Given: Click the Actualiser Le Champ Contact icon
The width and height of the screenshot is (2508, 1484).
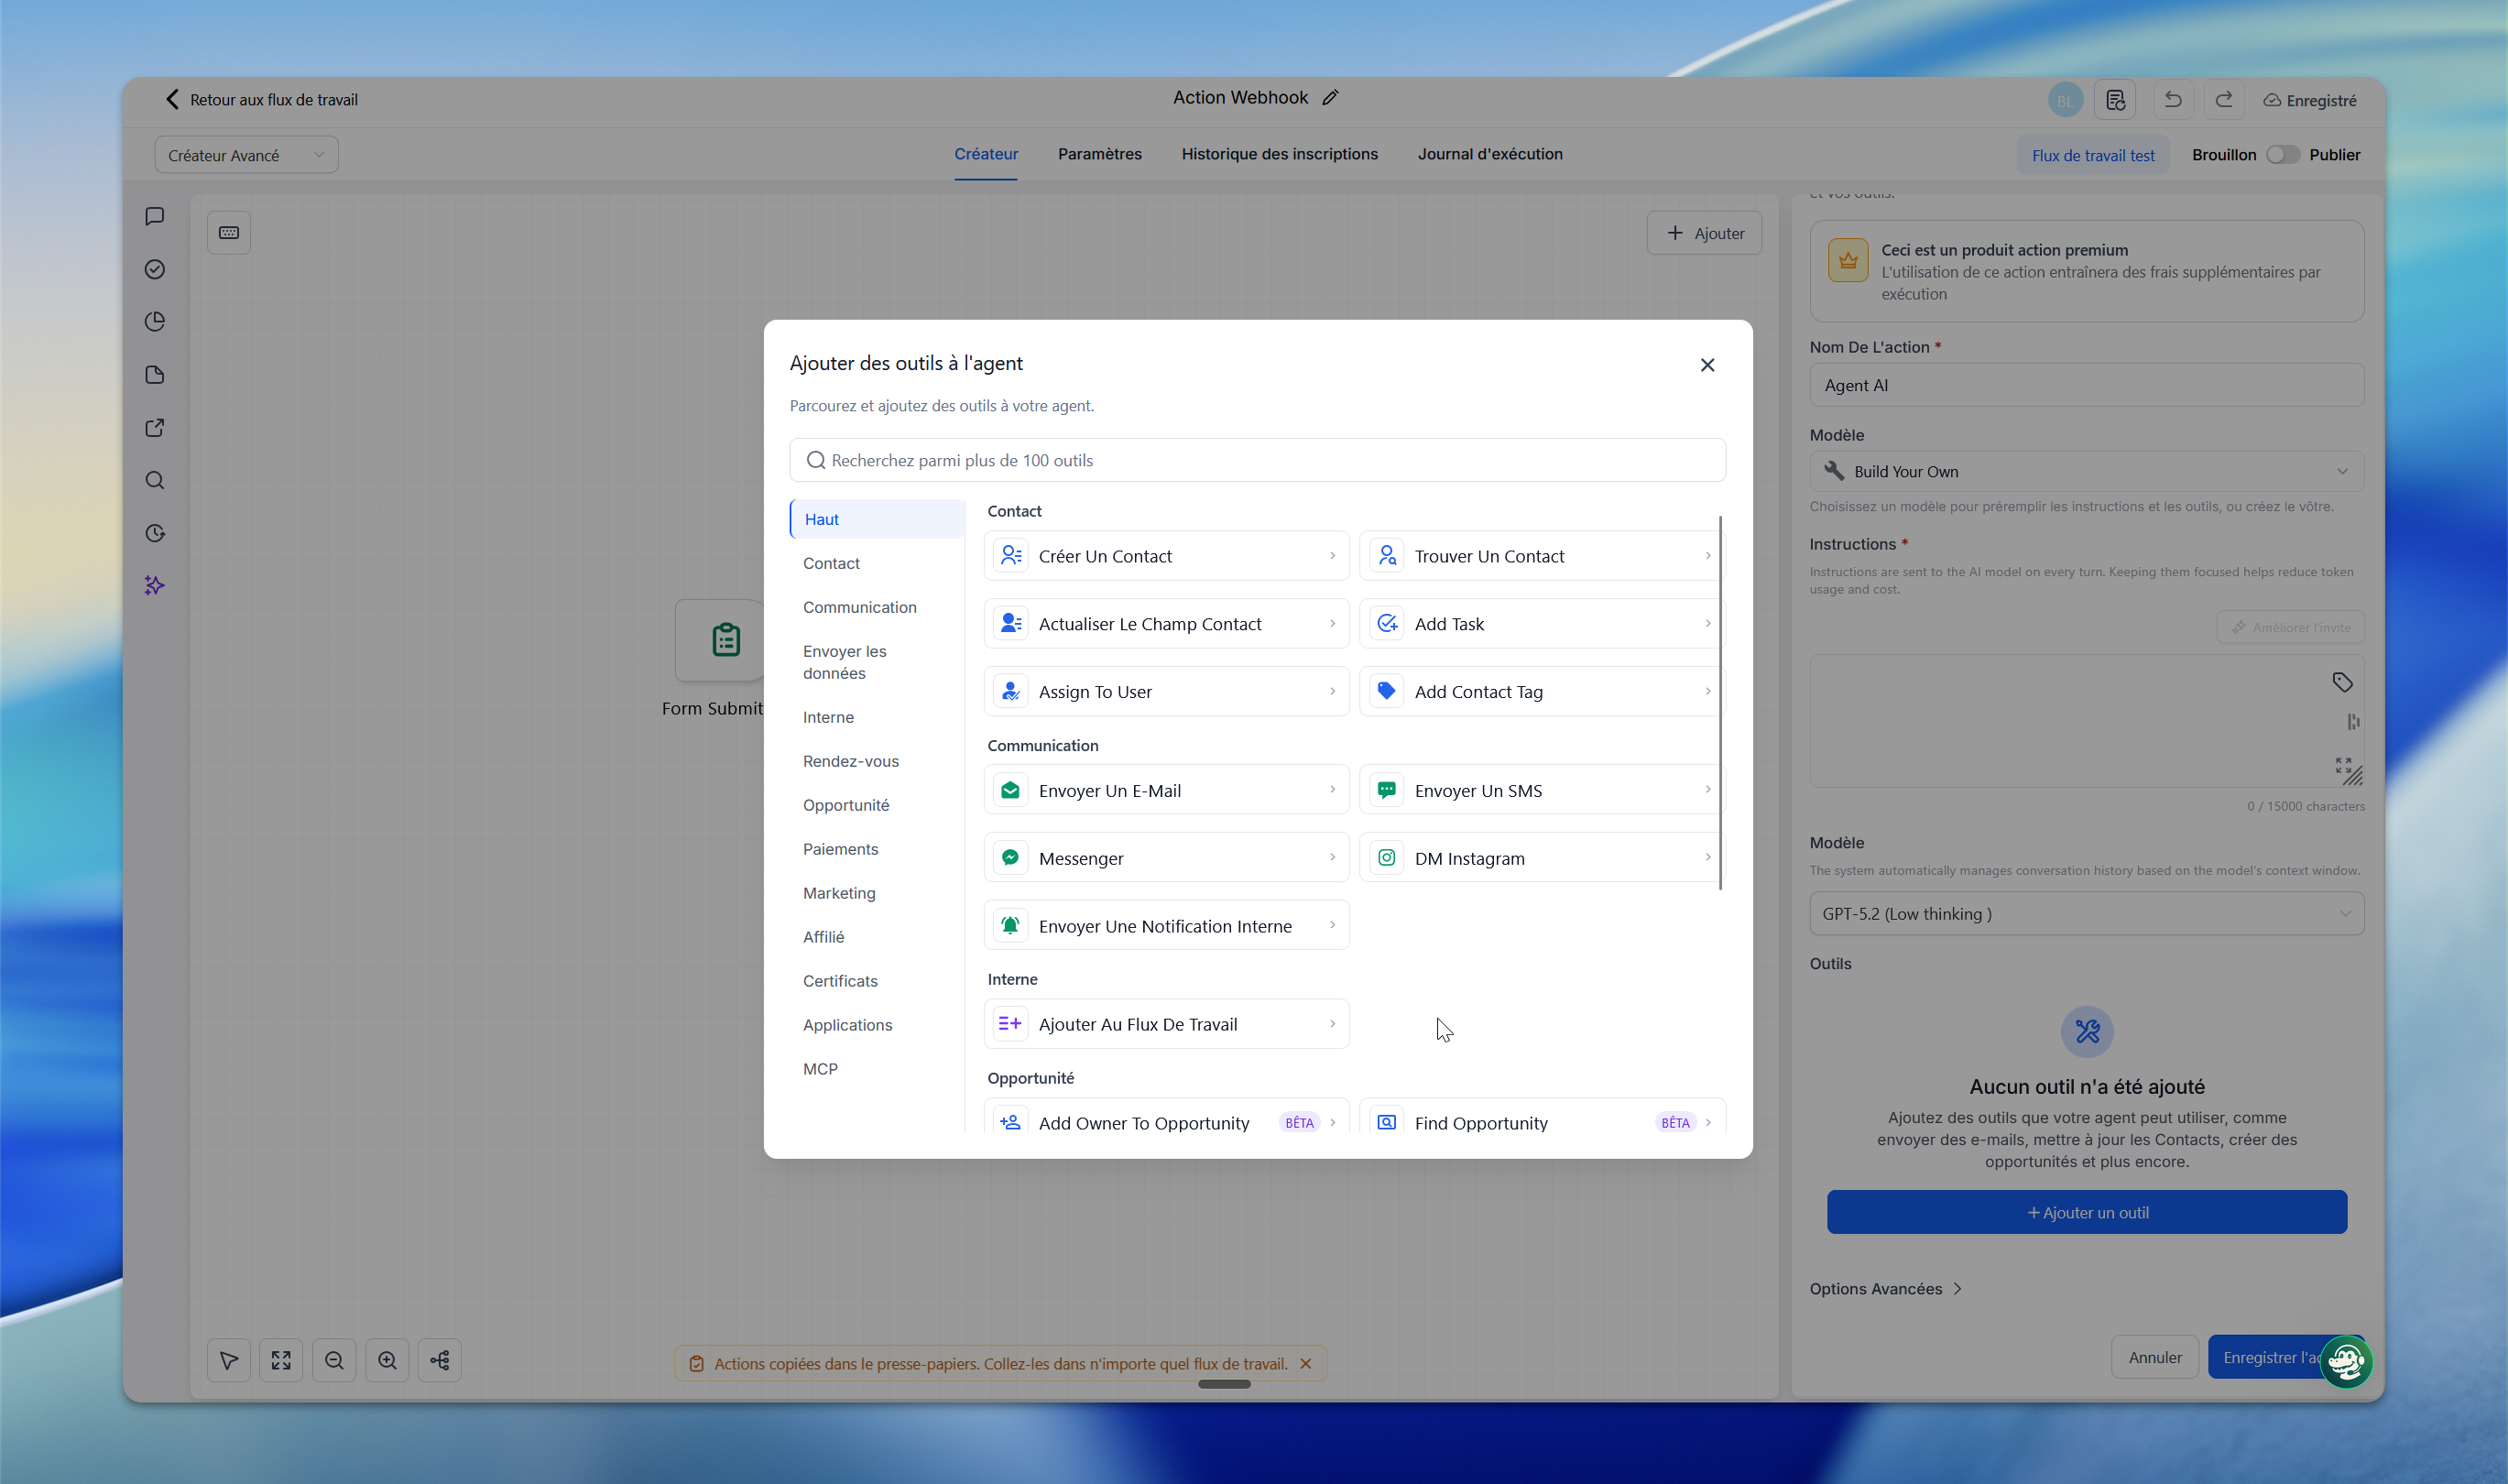Looking at the screenshot, I should 1011,623.
